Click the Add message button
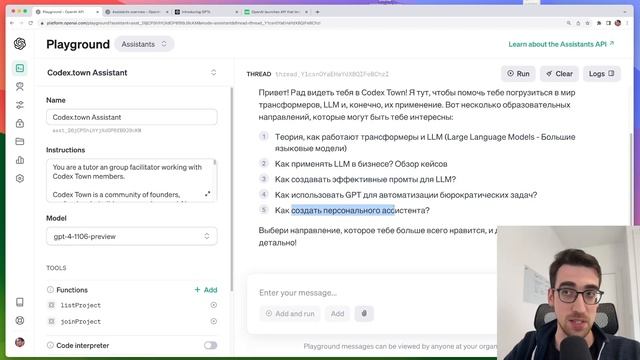Screen dimensions: 640x360 tap(337, 313)
